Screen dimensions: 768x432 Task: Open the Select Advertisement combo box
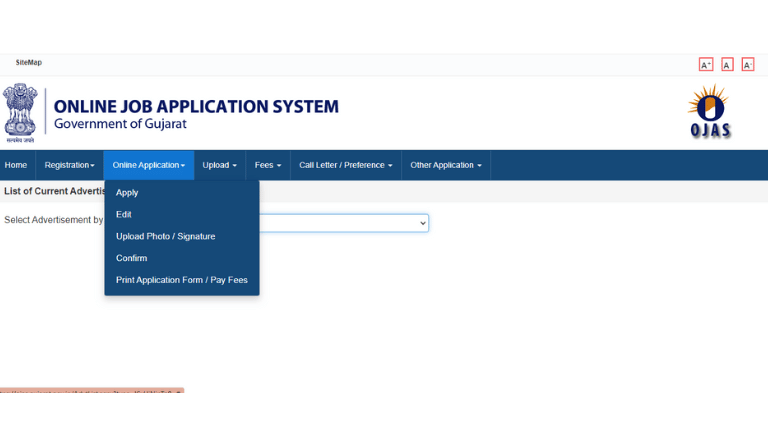(x=345, y=223)
